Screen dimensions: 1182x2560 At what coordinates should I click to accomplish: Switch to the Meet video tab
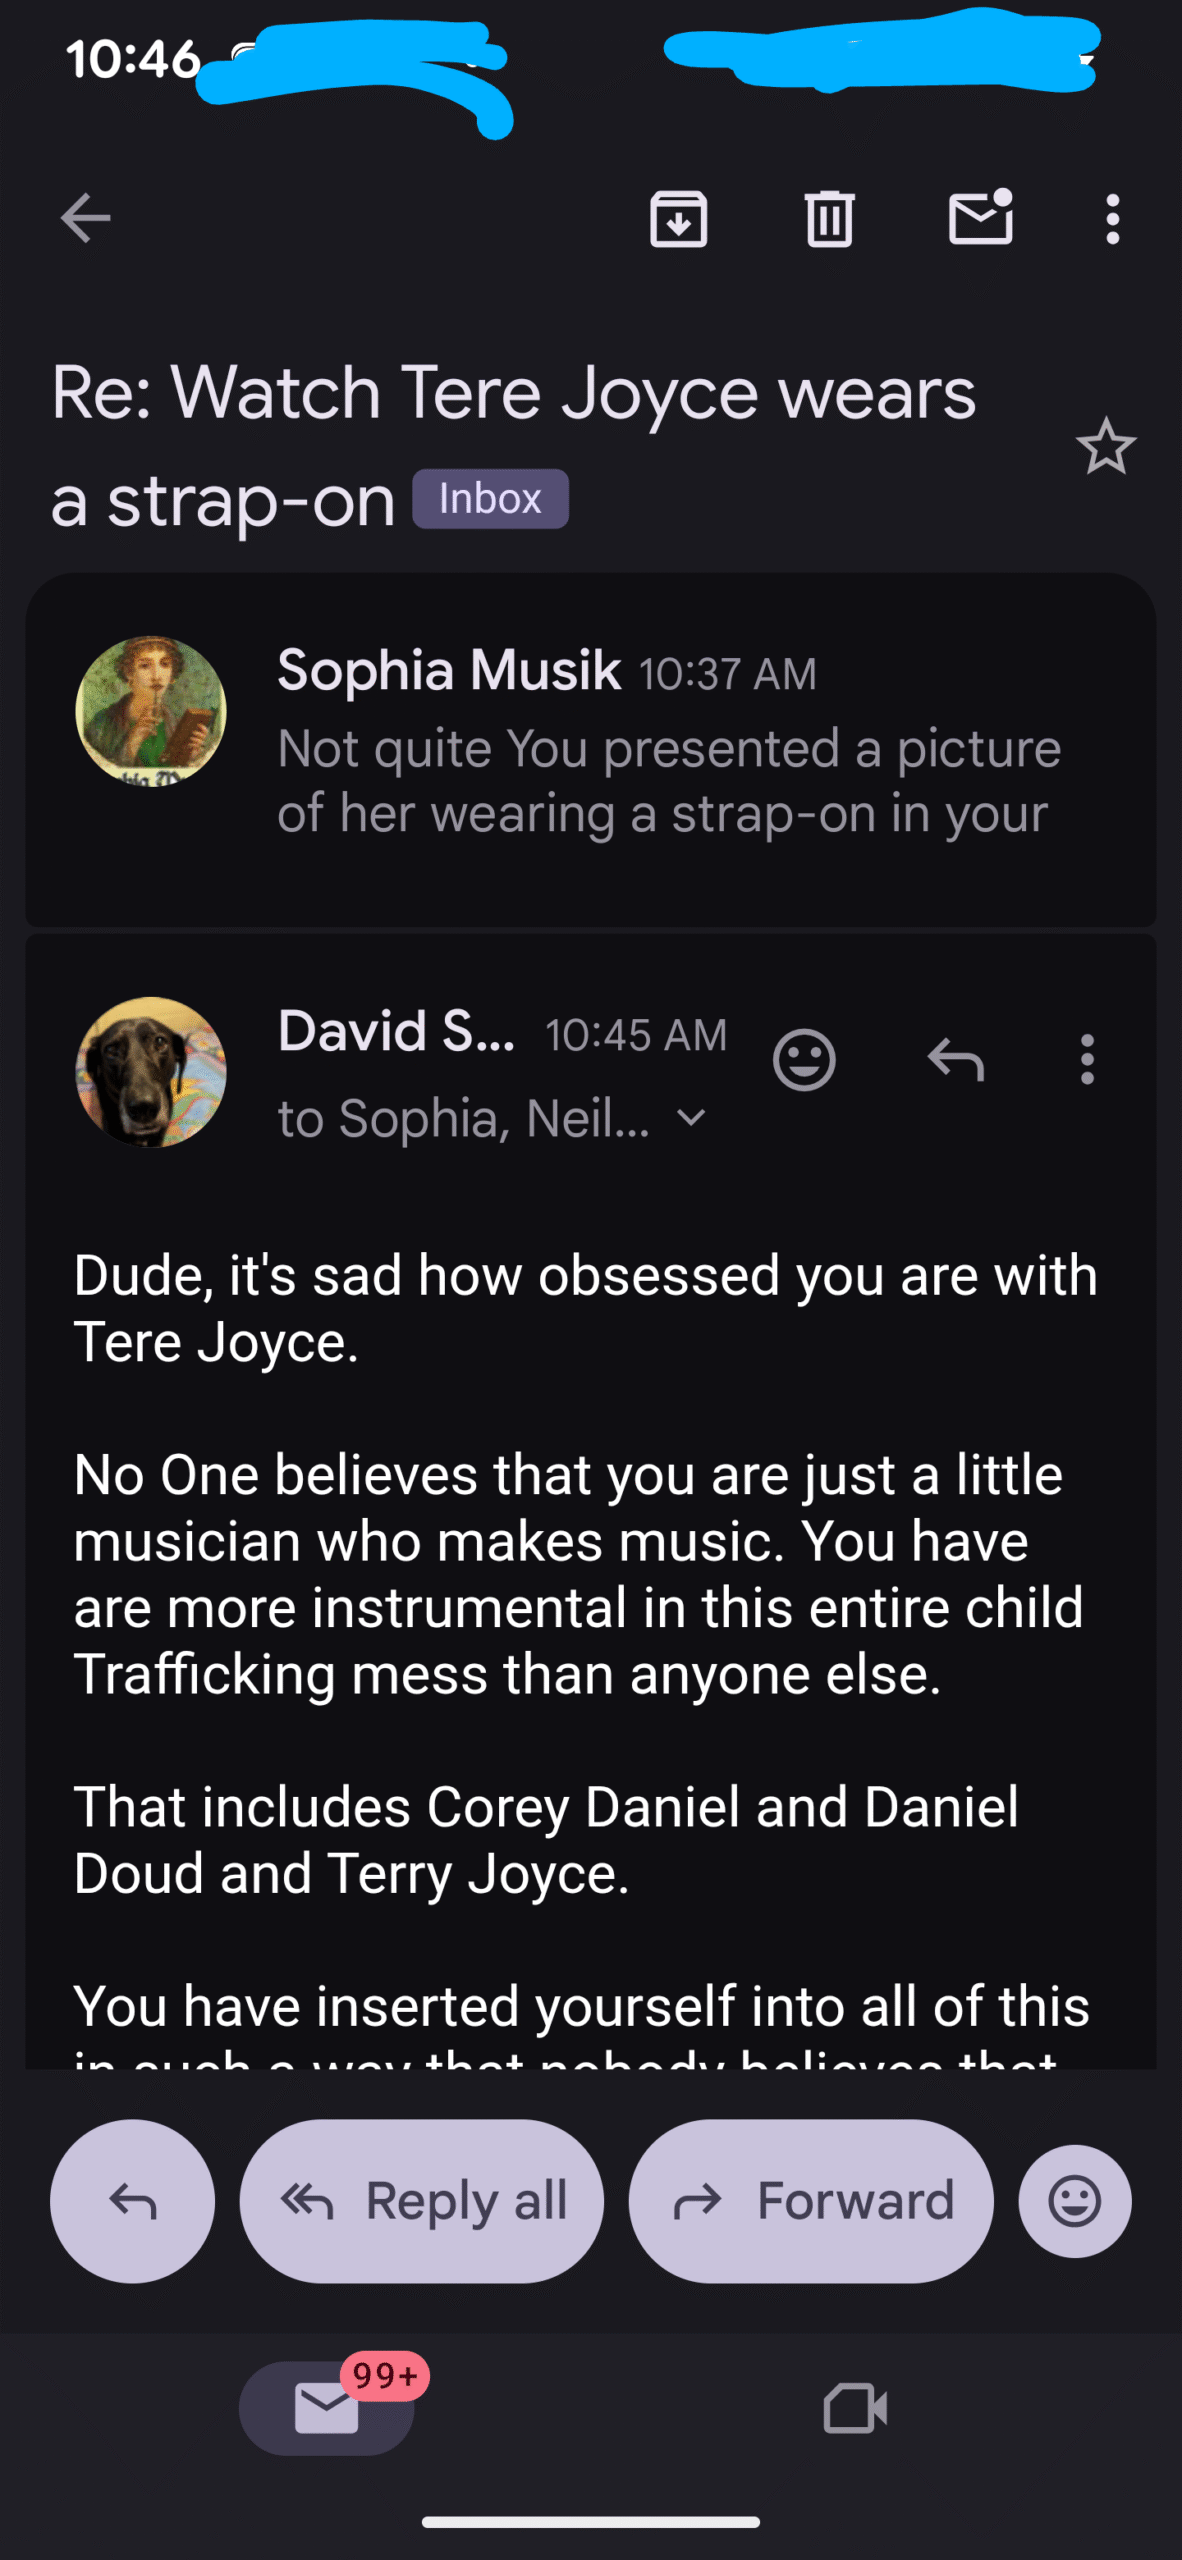(855, 2408)
